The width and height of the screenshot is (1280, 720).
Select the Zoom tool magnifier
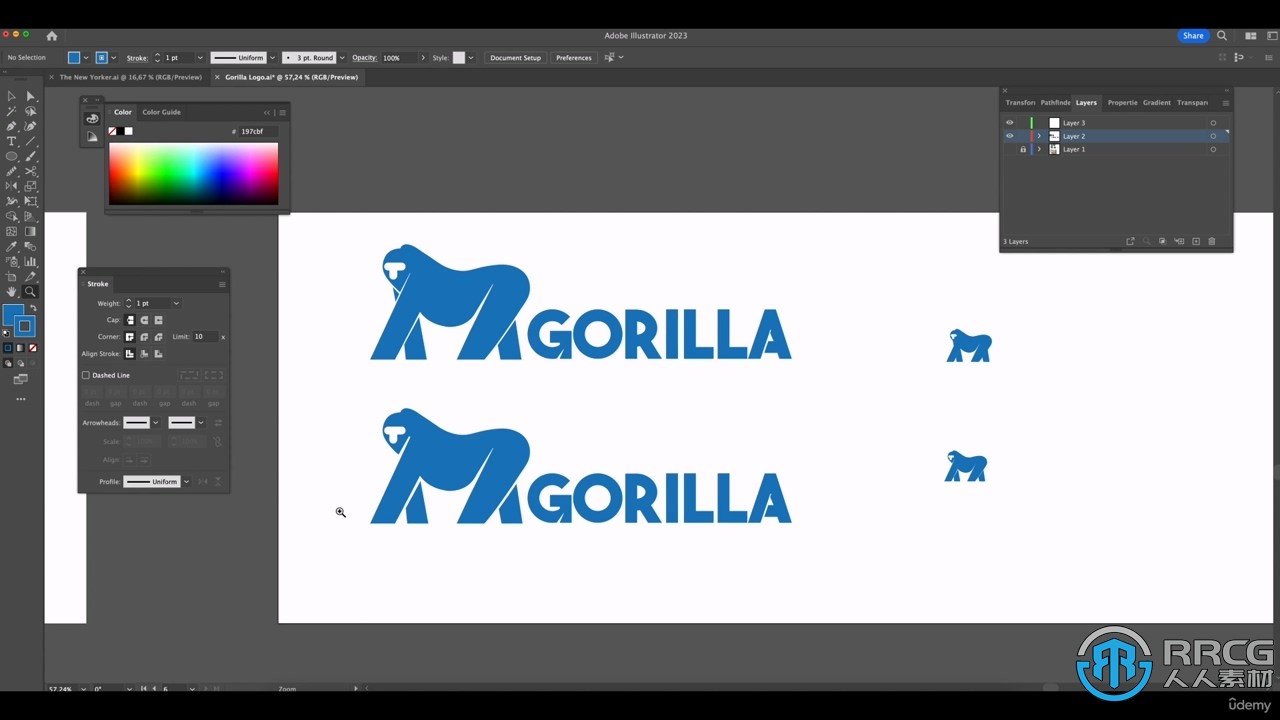click(x=30, y=292)
